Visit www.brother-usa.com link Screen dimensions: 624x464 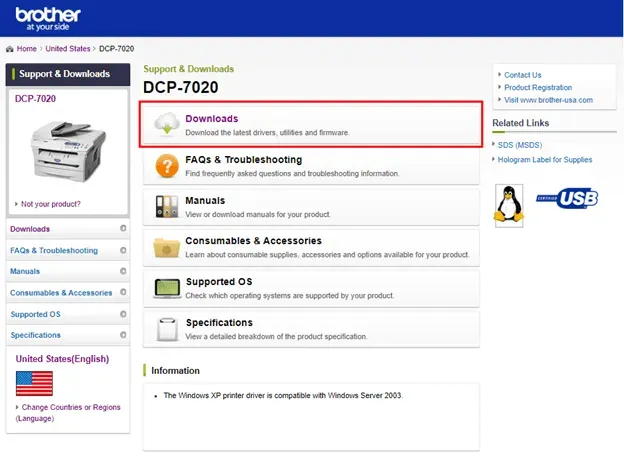(548, 100)
